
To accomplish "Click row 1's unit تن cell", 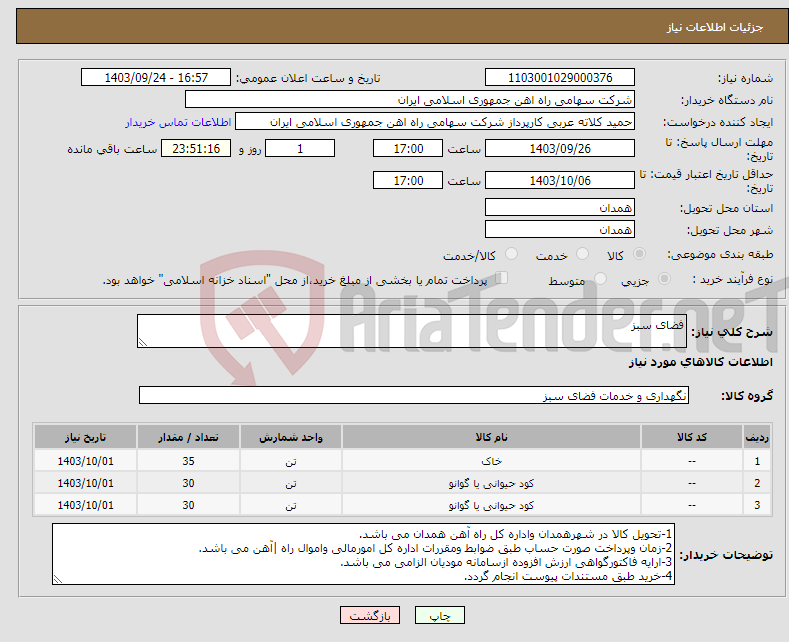I will pos(291,461).
